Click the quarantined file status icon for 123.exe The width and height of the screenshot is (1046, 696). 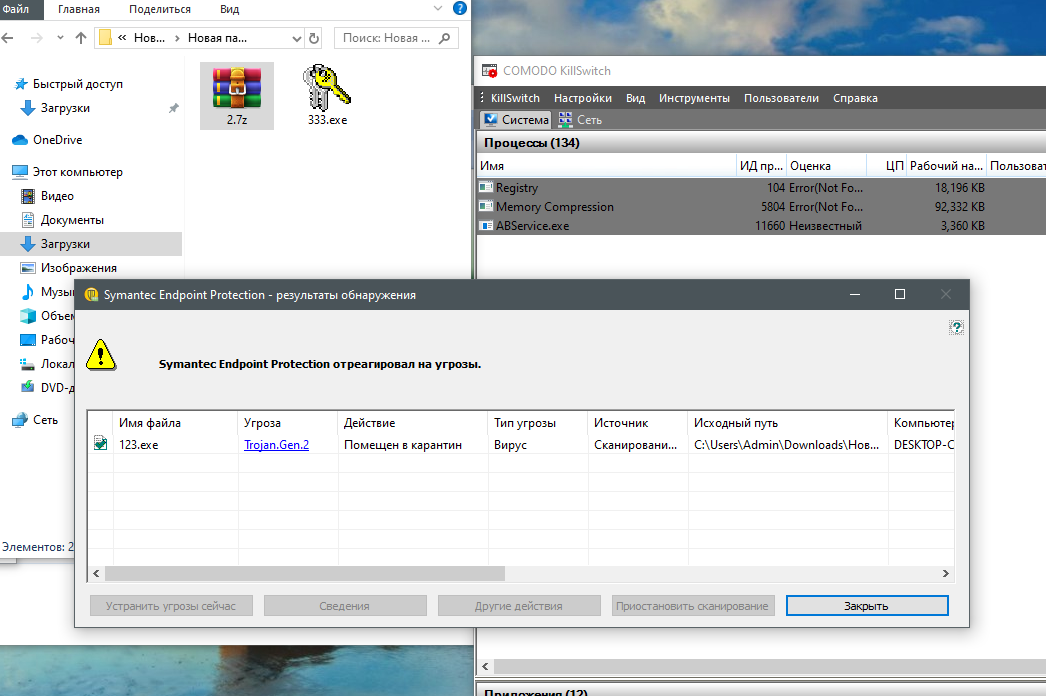[x=100, y=443]
